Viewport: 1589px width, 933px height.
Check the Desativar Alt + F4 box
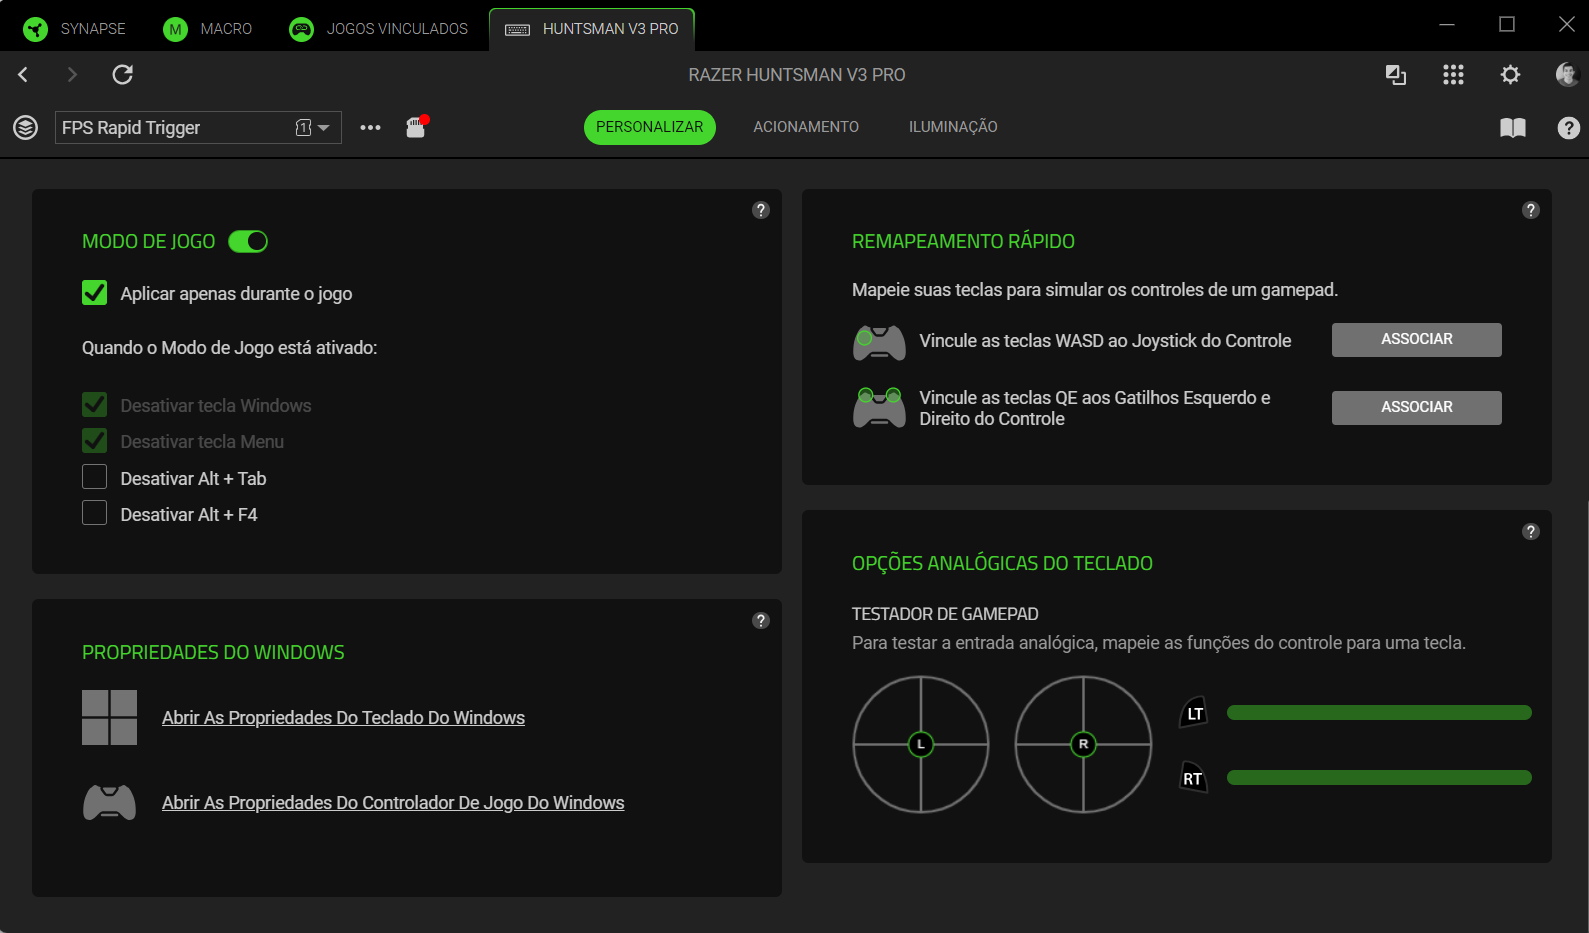coord(95,514)
